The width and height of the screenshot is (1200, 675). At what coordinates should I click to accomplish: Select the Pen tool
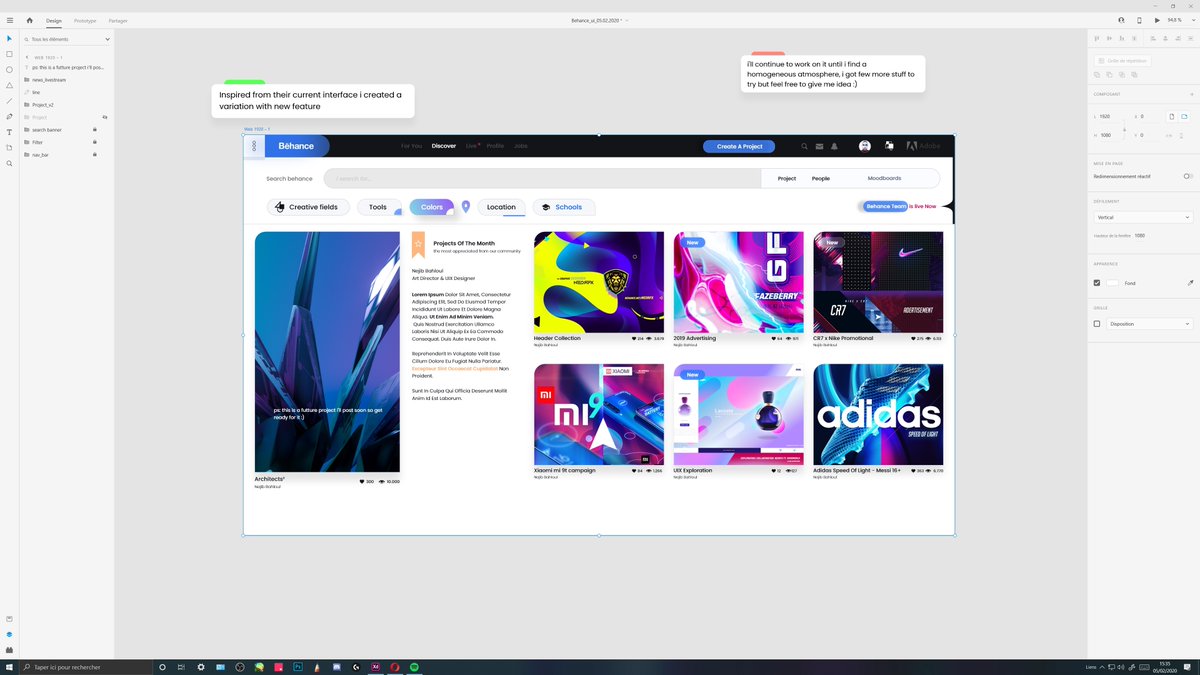9,116
